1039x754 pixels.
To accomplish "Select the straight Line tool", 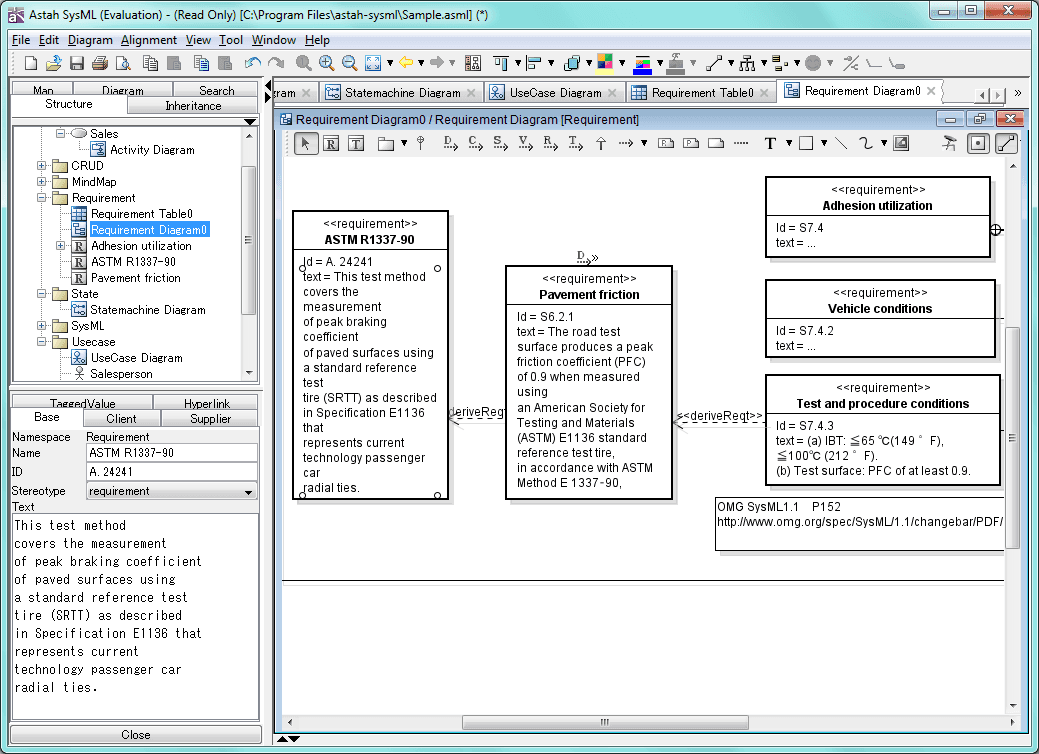I will tap(841, 143).
